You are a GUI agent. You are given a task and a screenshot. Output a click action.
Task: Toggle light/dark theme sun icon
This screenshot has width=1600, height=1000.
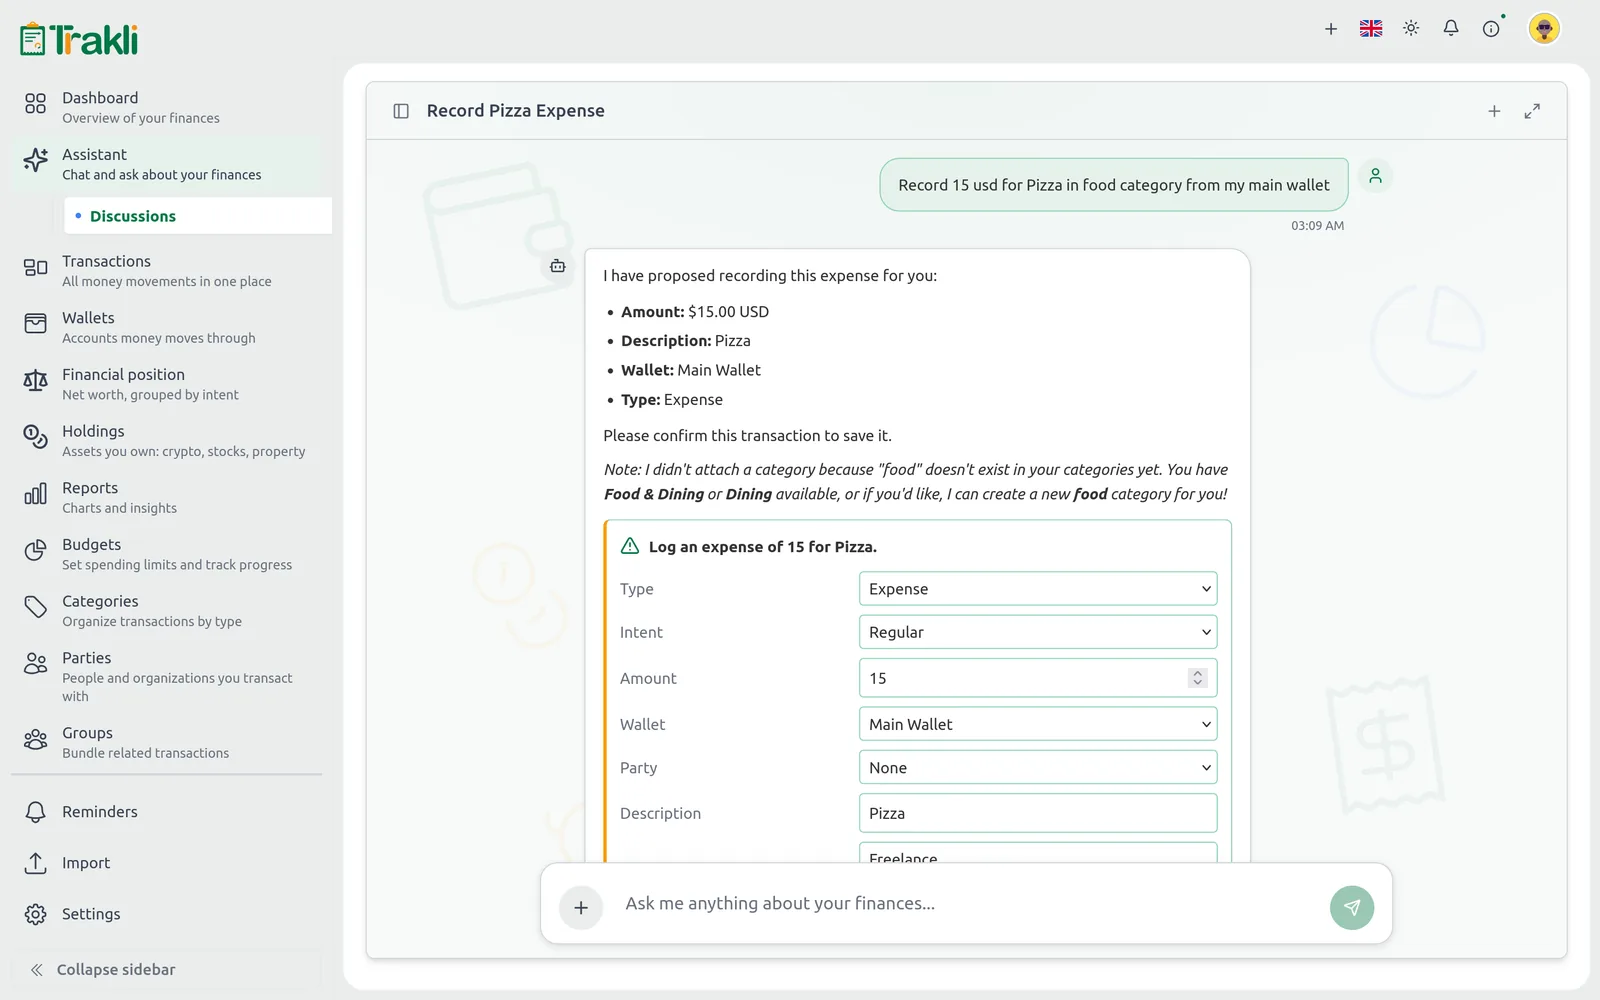click(1411, 29)
